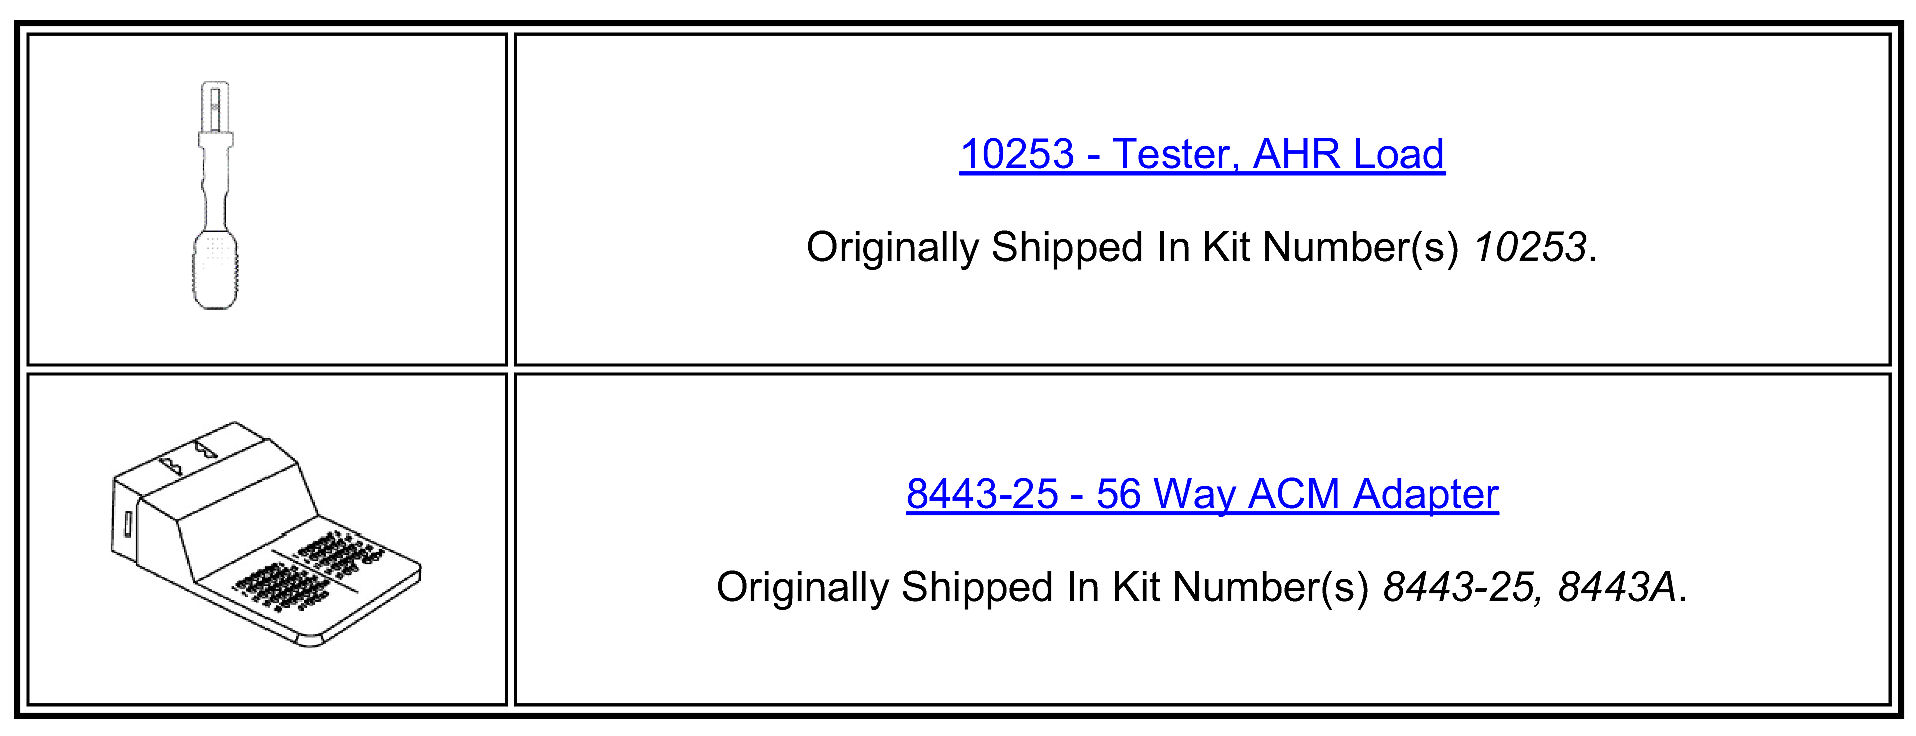Click the italic kit number 10253

[1530, 247]
